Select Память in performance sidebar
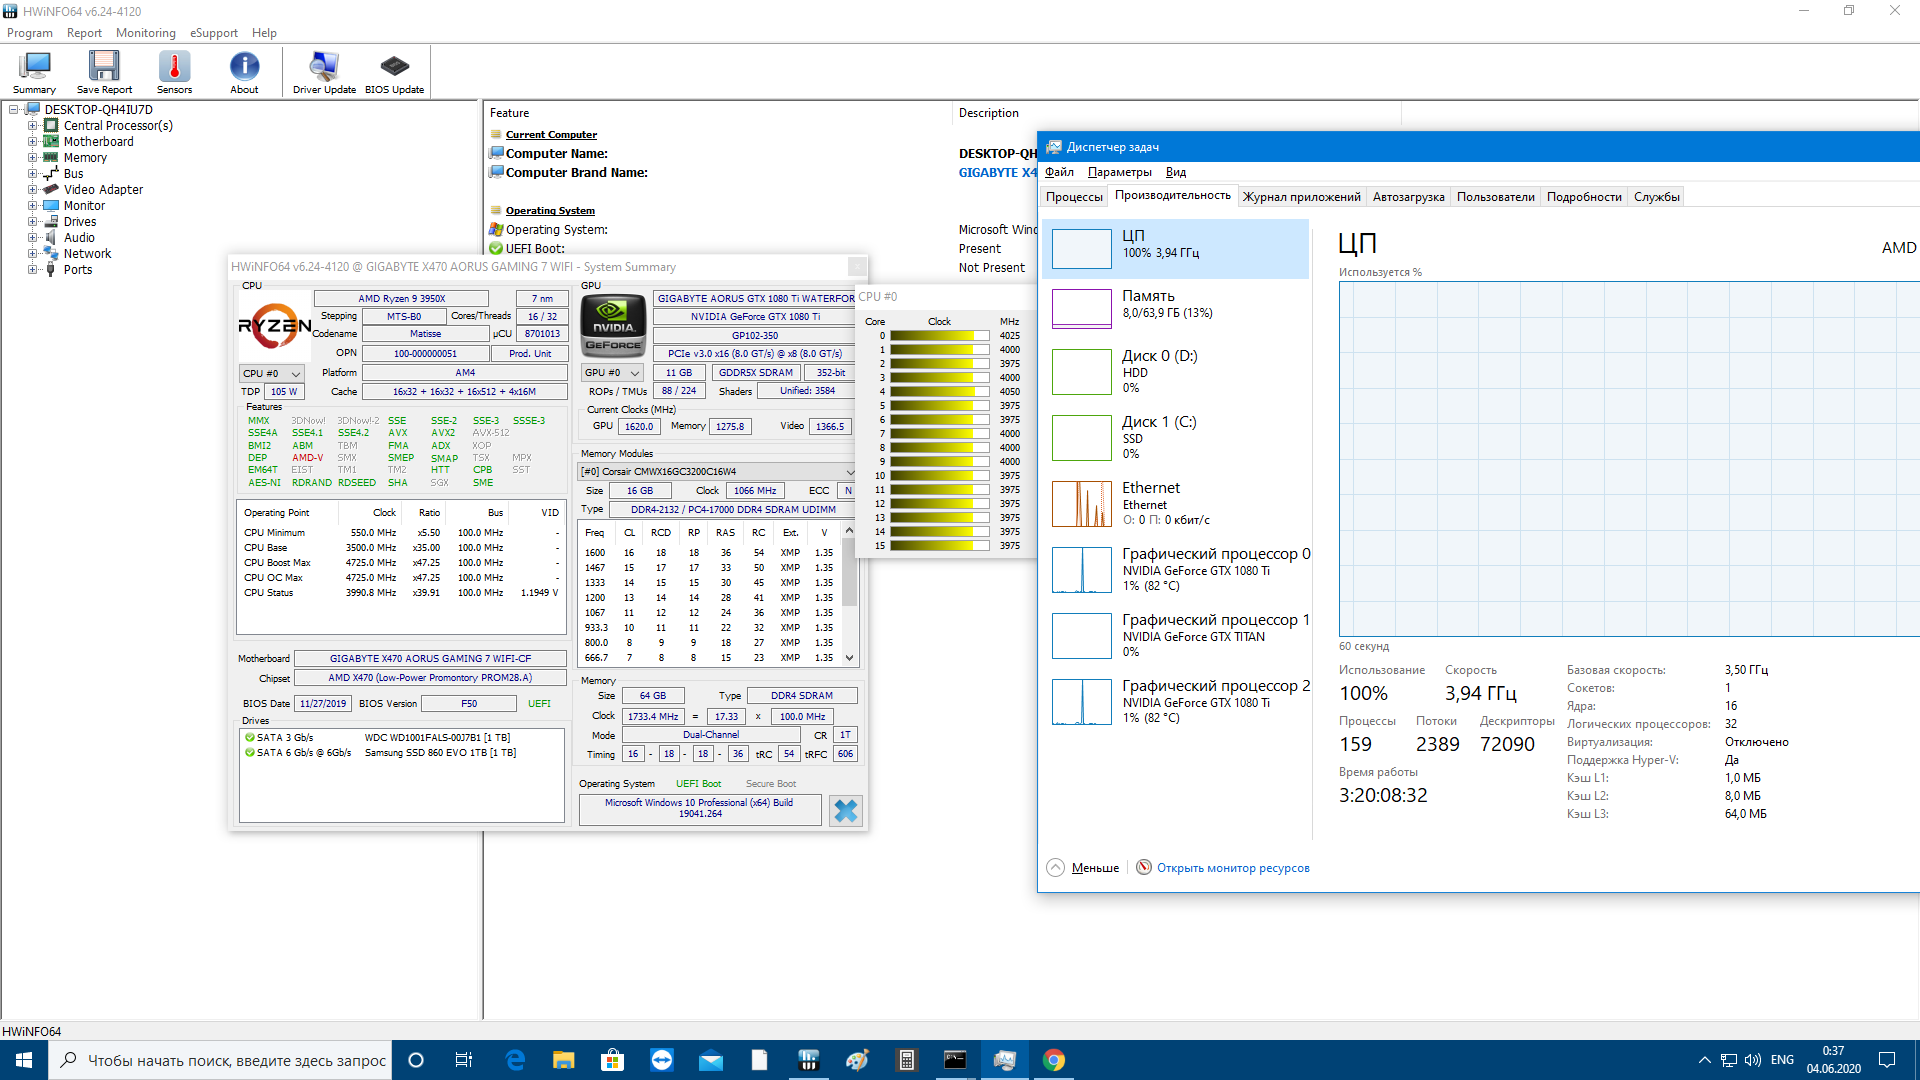Screen dimensions: 1920x1080 click(1176, 306)
